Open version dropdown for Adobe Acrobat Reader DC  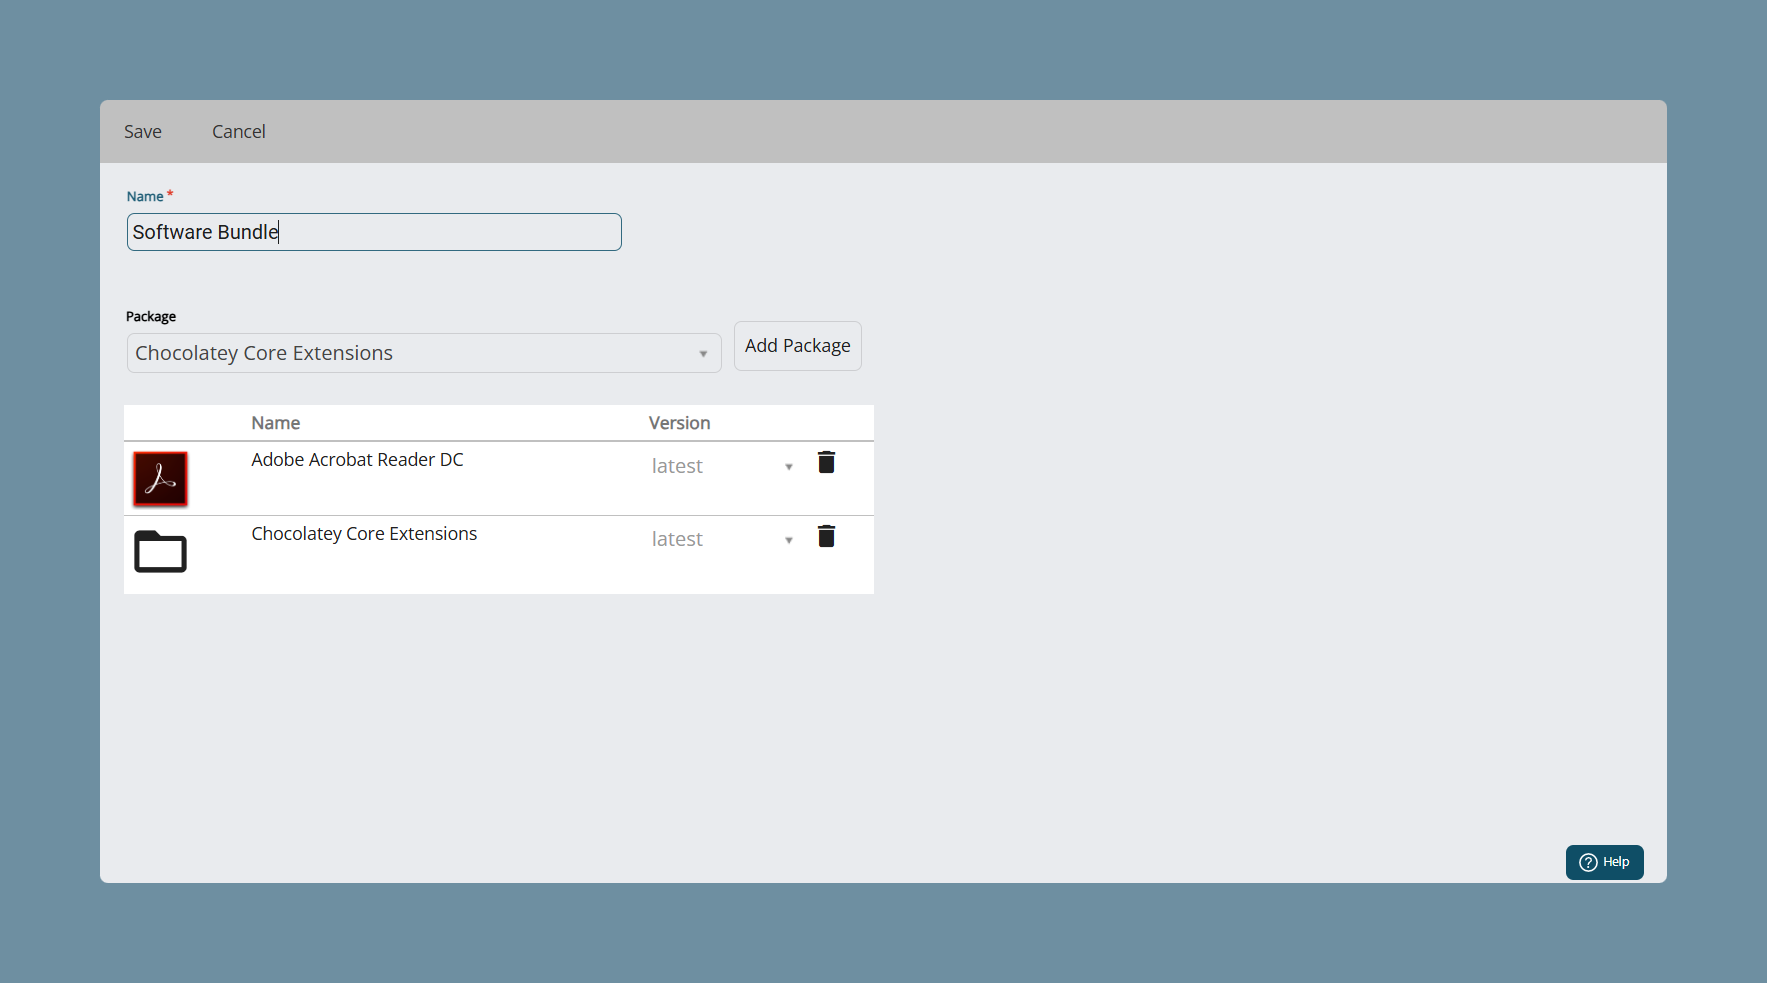[x=722, y=466]
